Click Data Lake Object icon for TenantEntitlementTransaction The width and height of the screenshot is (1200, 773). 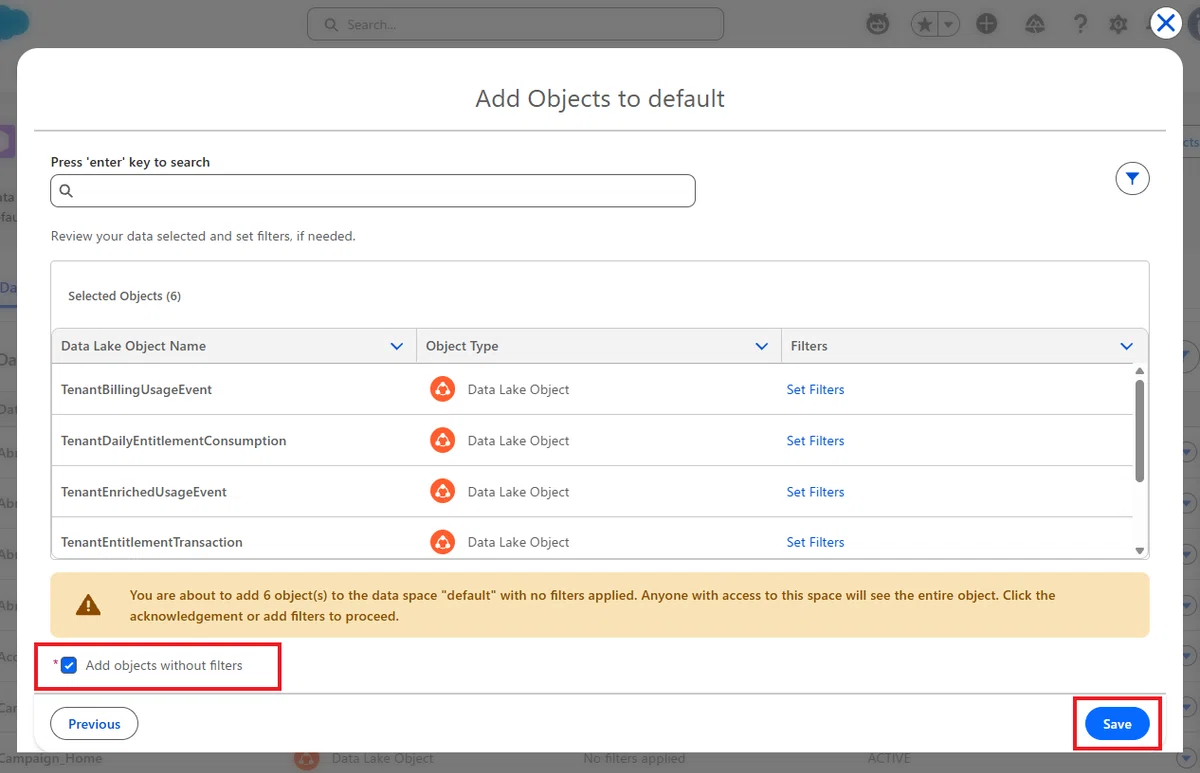tap(442, 542)
